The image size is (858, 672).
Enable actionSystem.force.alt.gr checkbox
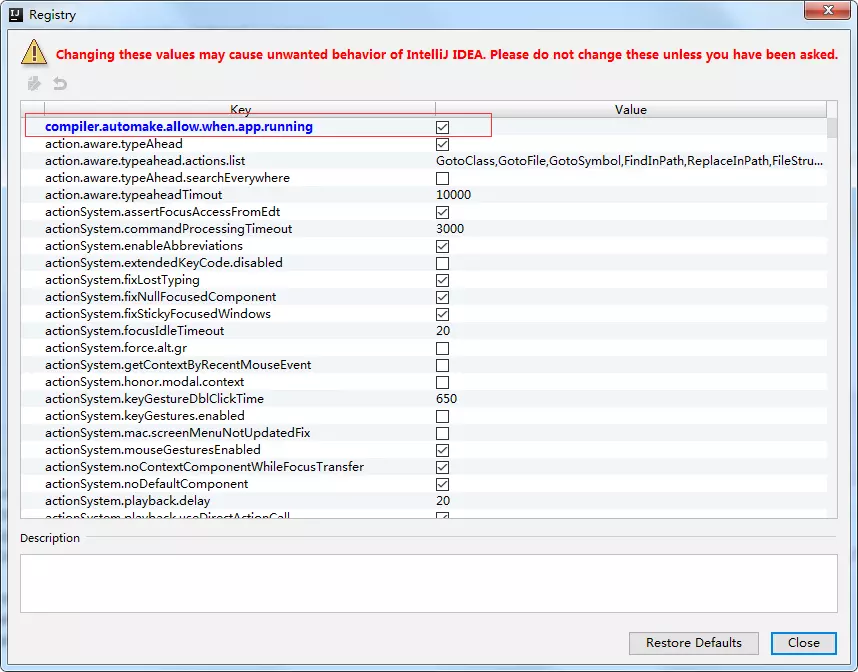(442, 348)
